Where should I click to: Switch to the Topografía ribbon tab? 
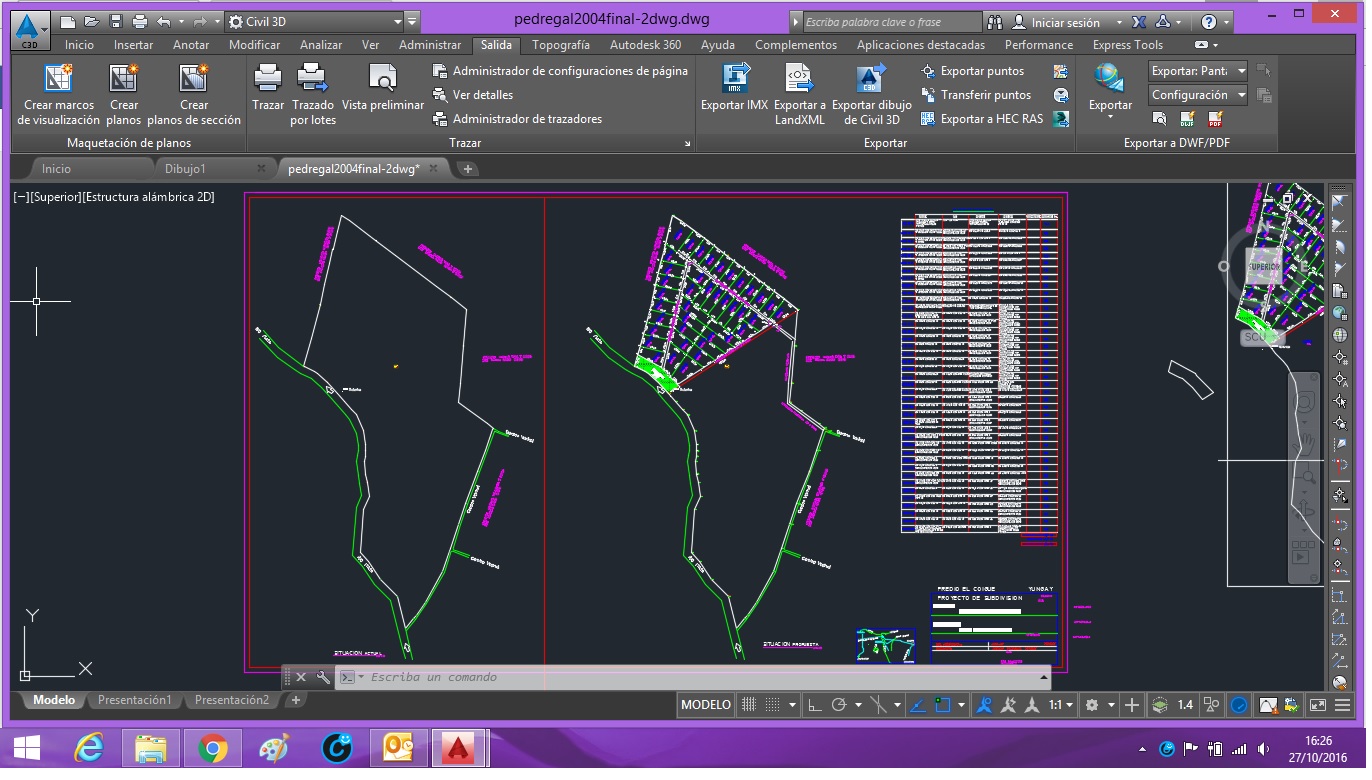tap(561, 45)
